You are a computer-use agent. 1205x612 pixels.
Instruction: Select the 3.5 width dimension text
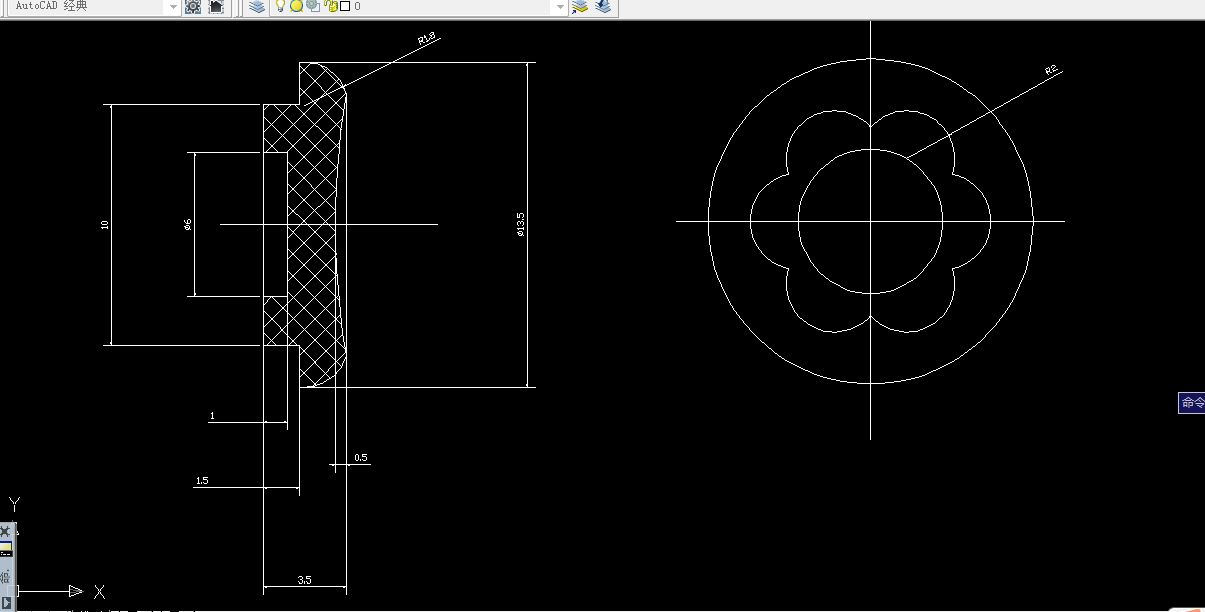point(305,579)
